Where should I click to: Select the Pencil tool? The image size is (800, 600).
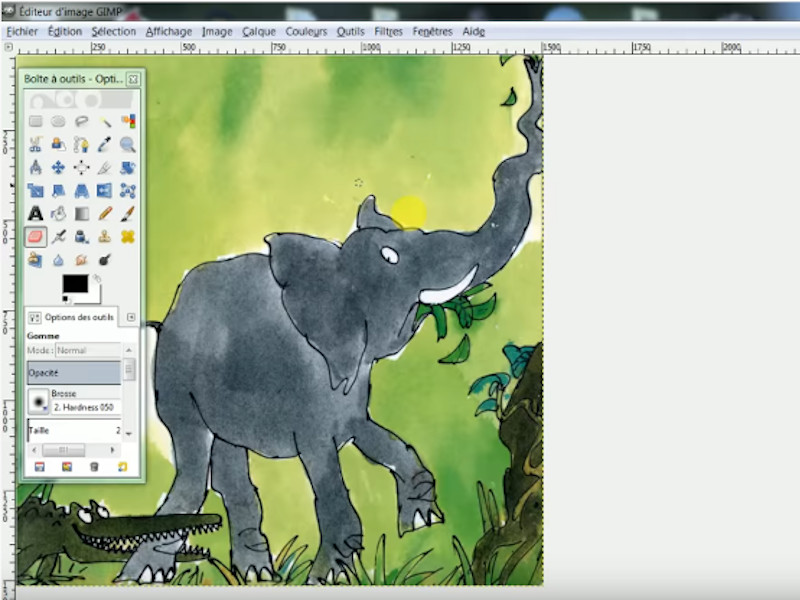point(105,214)
